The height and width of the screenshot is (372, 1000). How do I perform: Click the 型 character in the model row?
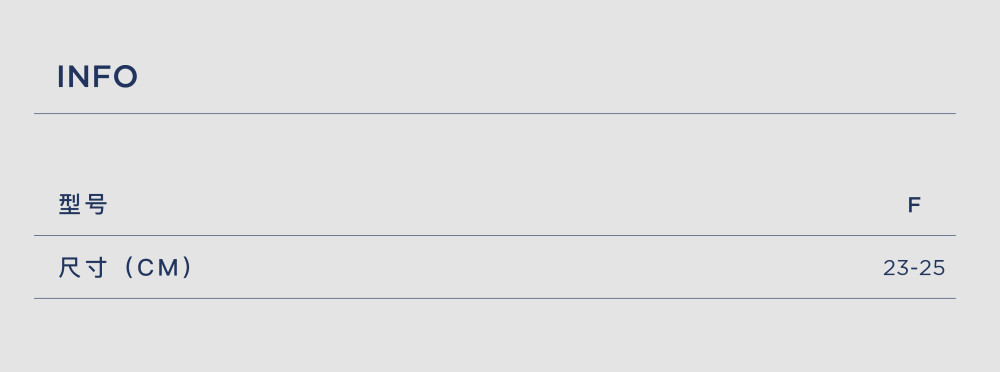pos(69,204)
